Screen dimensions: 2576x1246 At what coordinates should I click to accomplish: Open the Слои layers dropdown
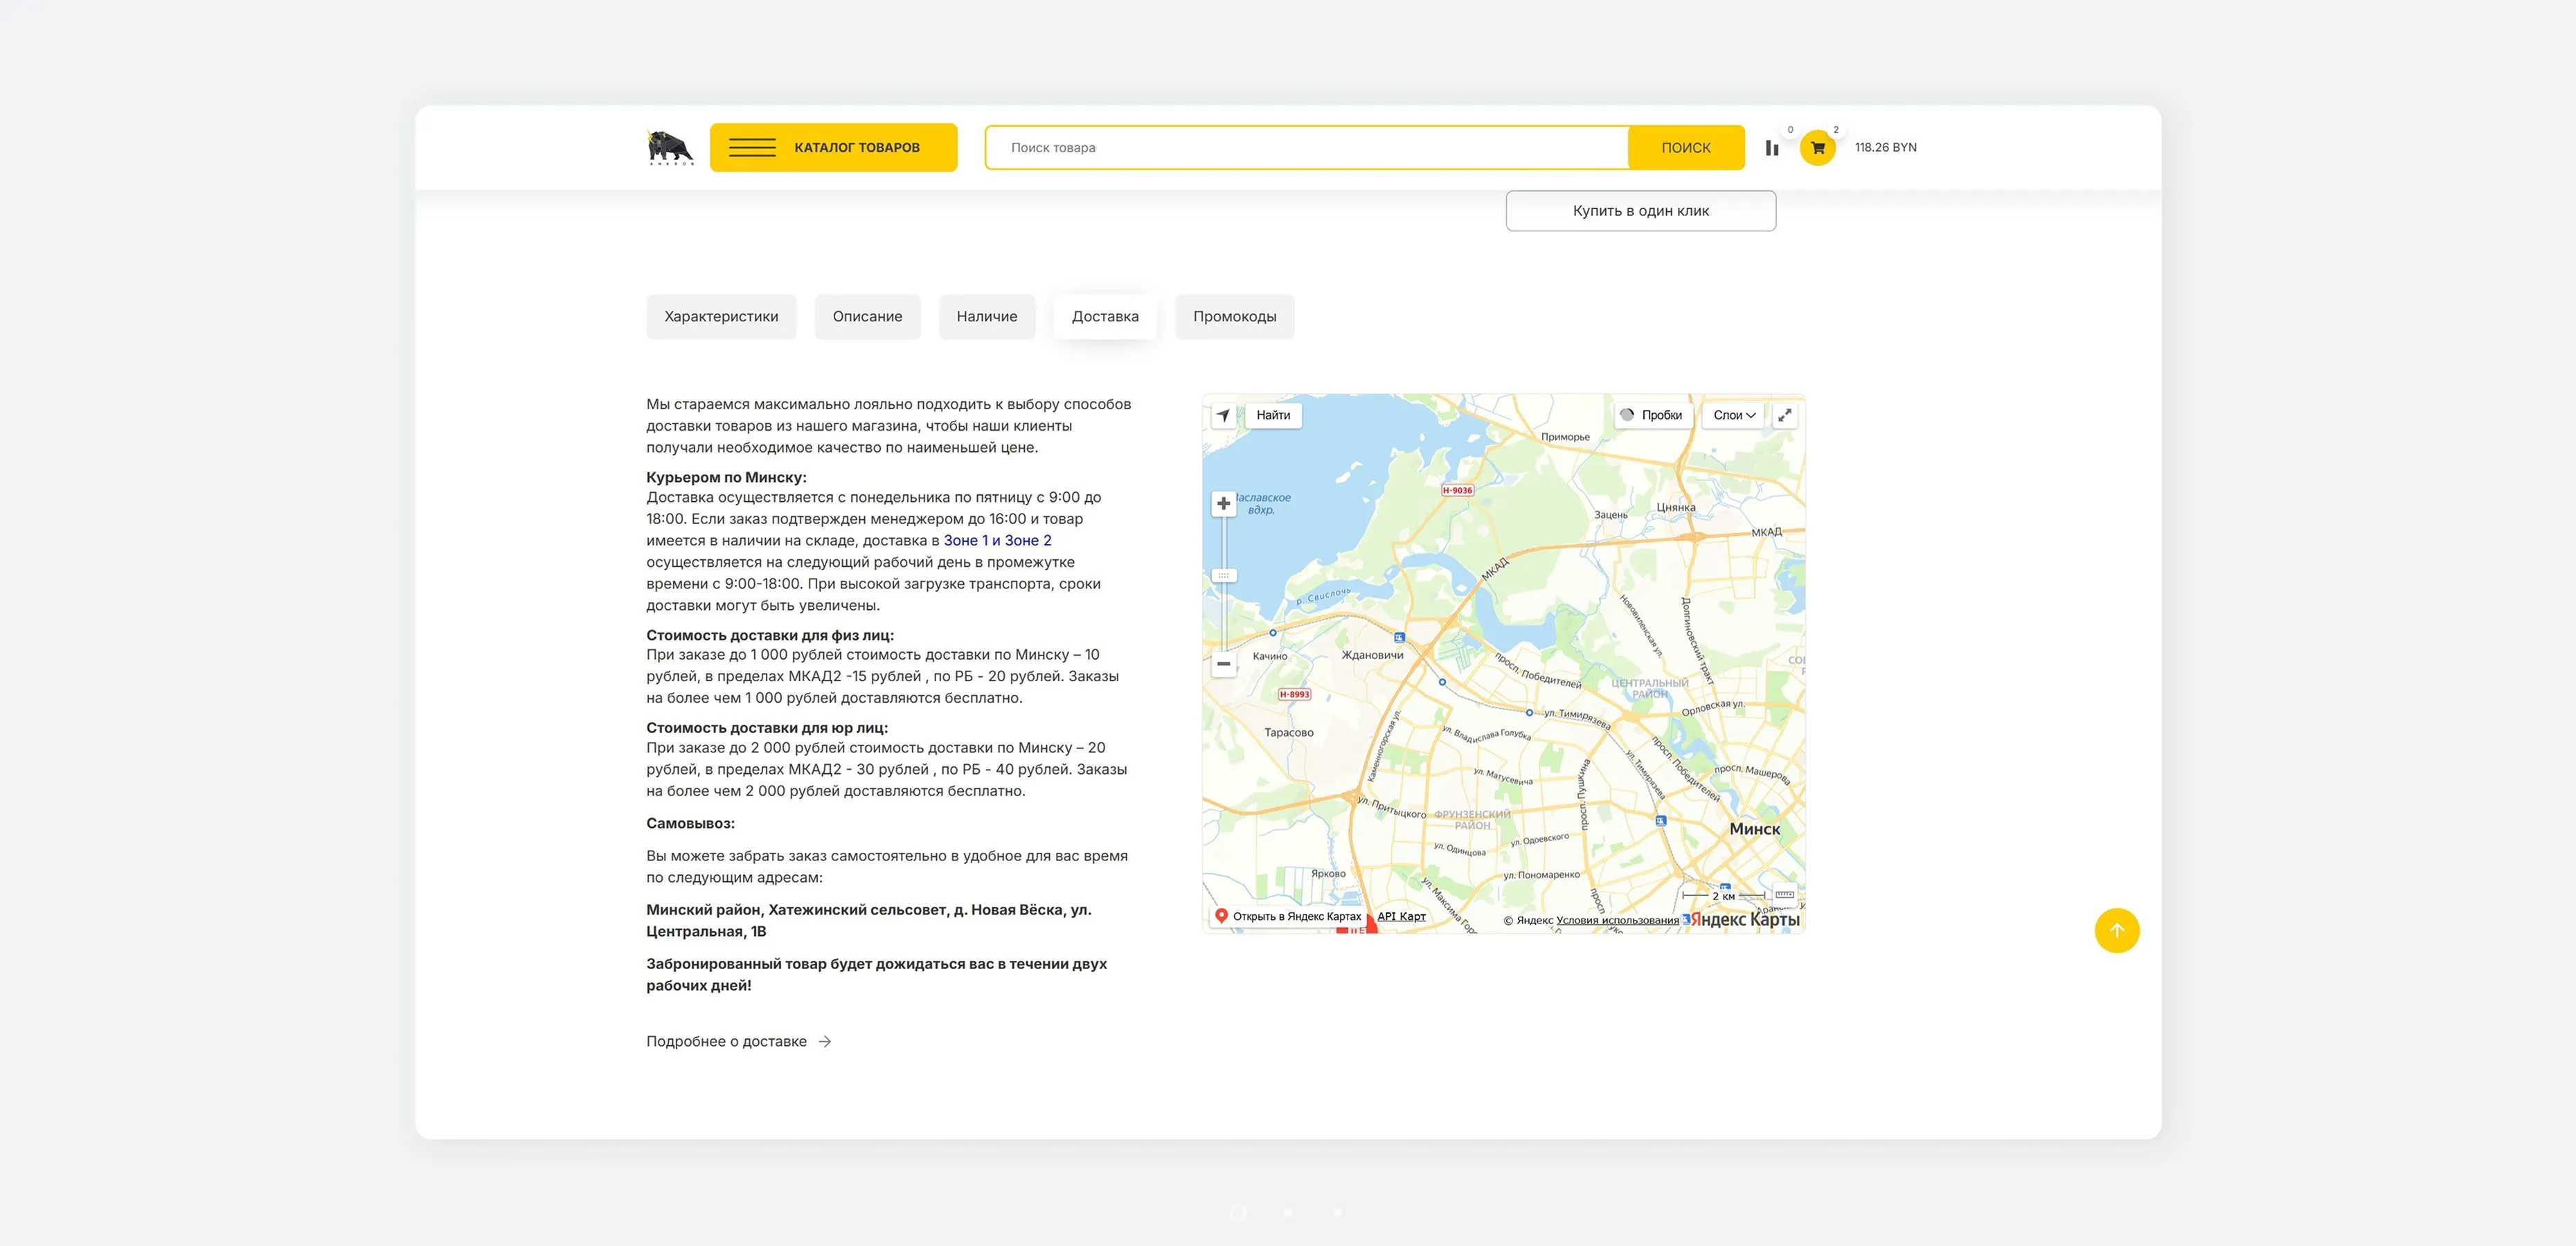pos(1734,415)
